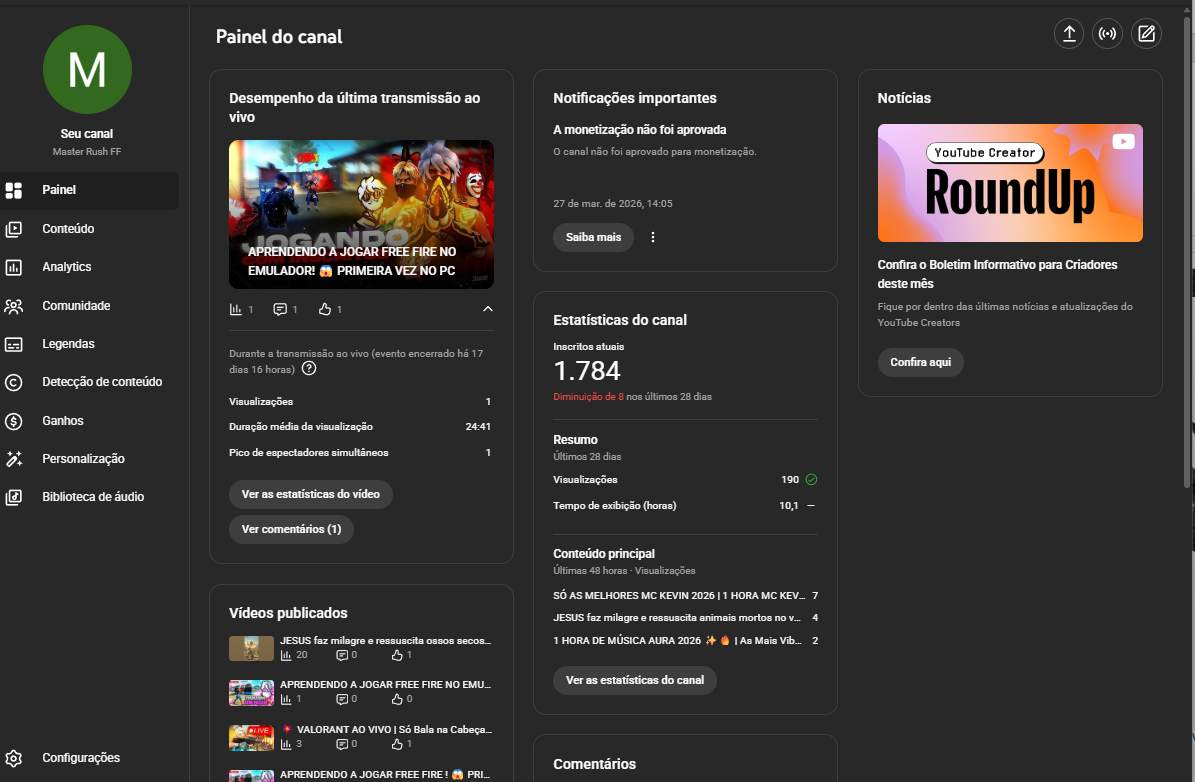The height and width of the screenshot is (782, 1195).
Task: Click the Configurações gear icon
Action: click(14, 758)
